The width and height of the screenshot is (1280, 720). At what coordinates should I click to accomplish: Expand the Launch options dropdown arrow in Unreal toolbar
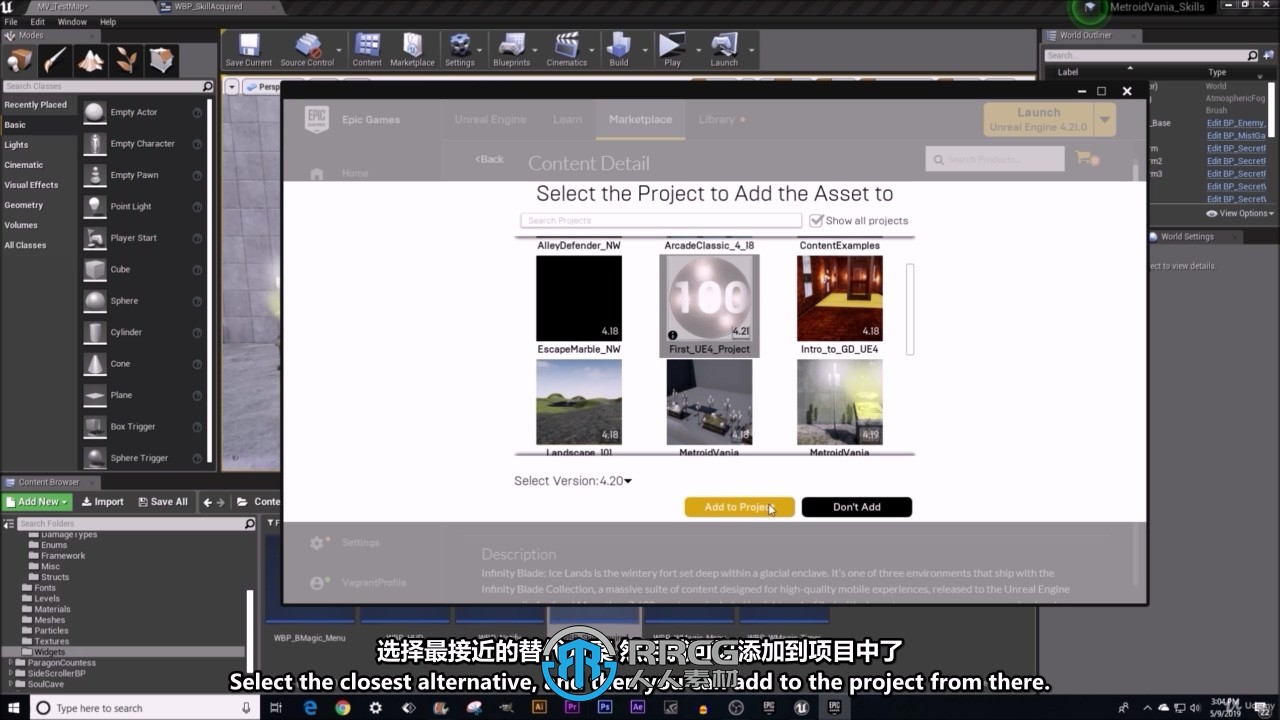tap(751, 50)
